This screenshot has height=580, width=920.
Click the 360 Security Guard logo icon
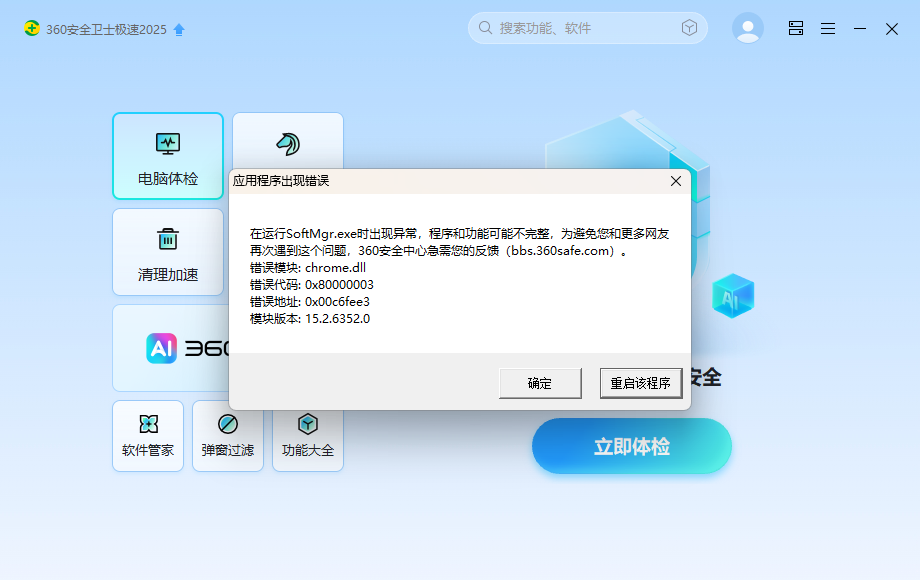pos(32,28)
